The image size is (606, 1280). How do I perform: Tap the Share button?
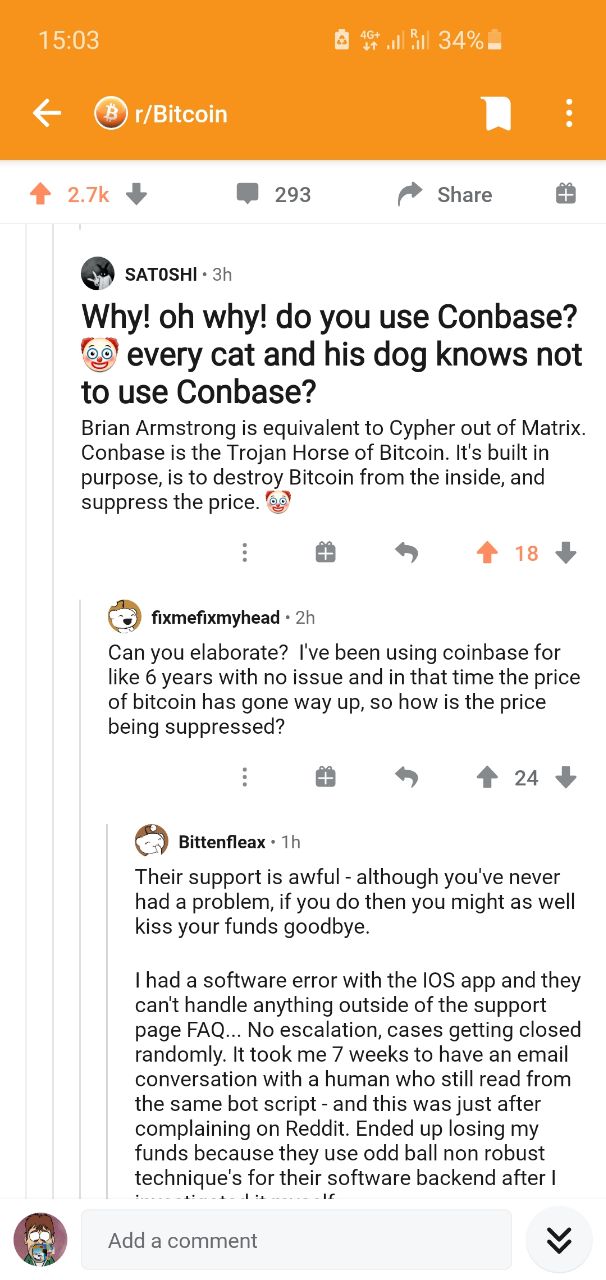pos(445,194)
